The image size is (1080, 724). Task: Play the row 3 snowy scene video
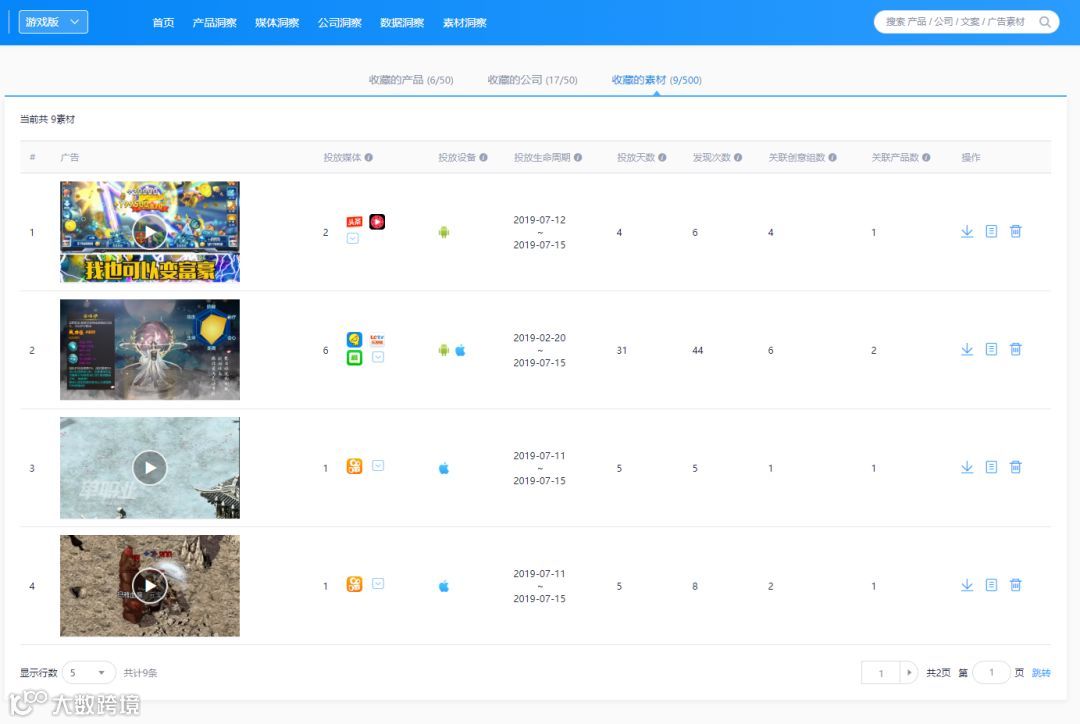tap(149, 468)
